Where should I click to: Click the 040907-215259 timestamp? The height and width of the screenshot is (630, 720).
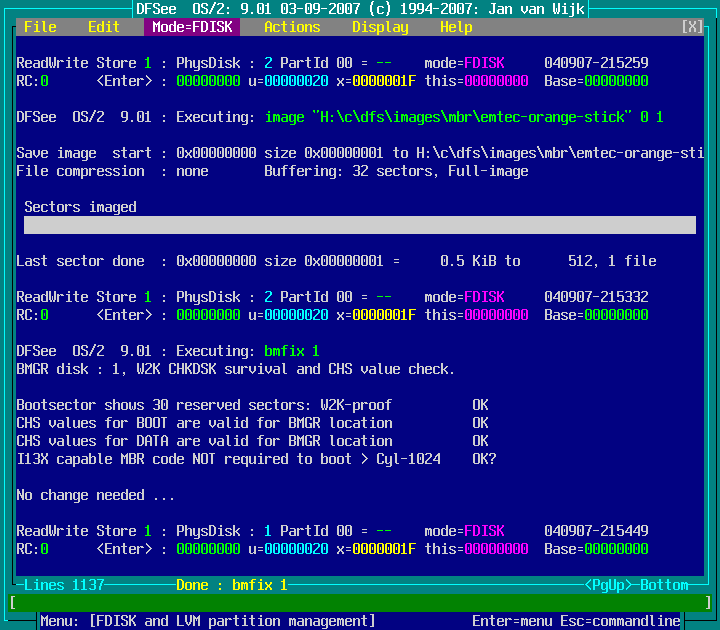pyautogui.click(x=596, y=63)
